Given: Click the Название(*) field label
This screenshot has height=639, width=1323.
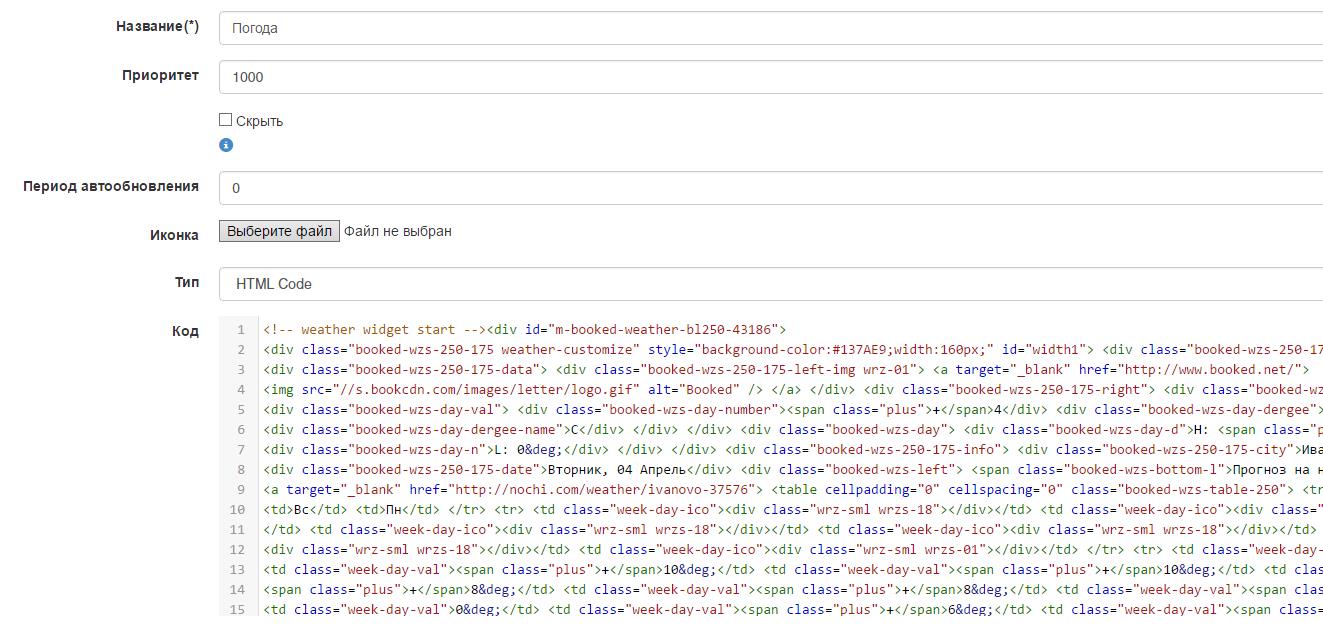Looking at the screenshot, I should coord(157,27).
